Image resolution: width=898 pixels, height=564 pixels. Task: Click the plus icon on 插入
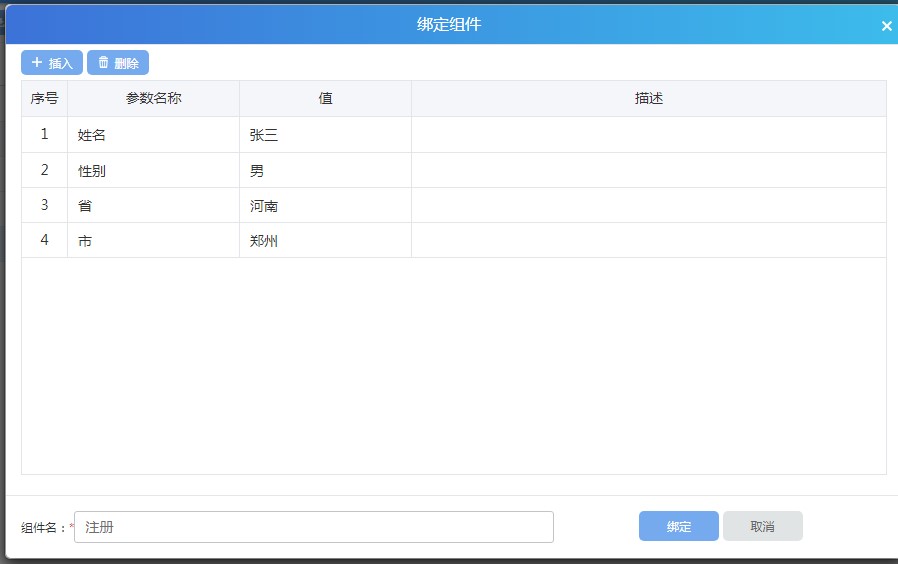37,63
